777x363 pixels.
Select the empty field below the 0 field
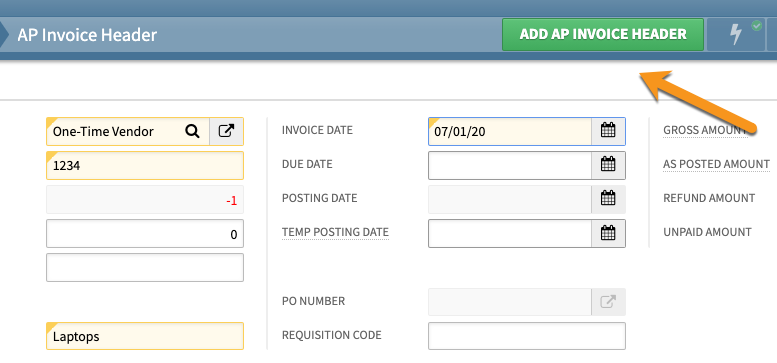145,267
